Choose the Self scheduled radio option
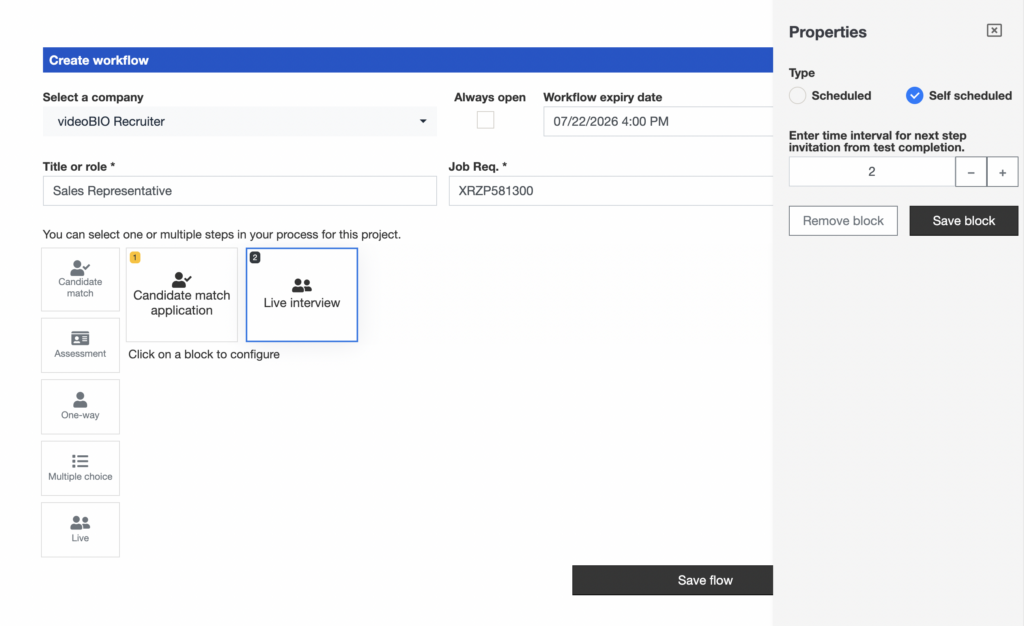 tap(914, 95)
